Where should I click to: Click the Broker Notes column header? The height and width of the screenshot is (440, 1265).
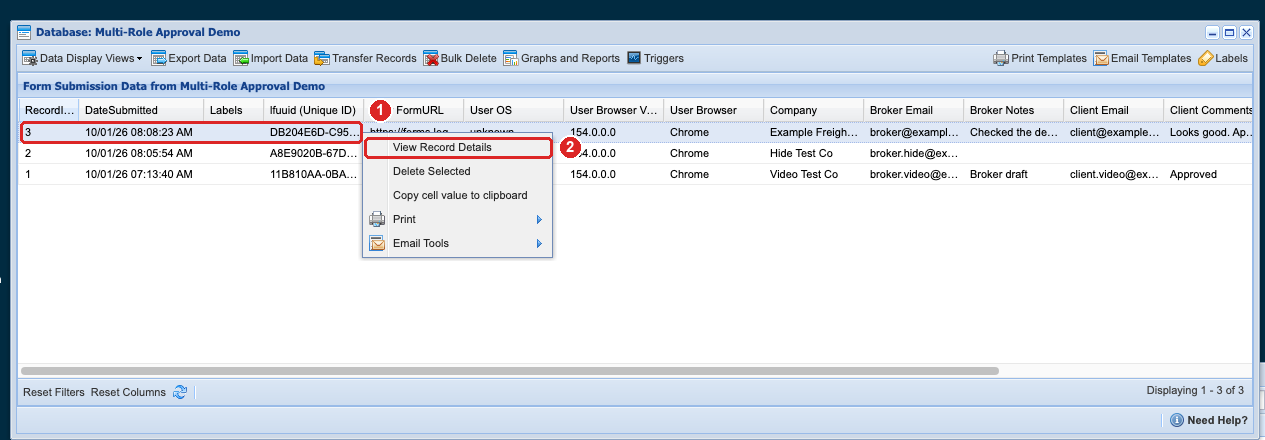(1013, 110)
